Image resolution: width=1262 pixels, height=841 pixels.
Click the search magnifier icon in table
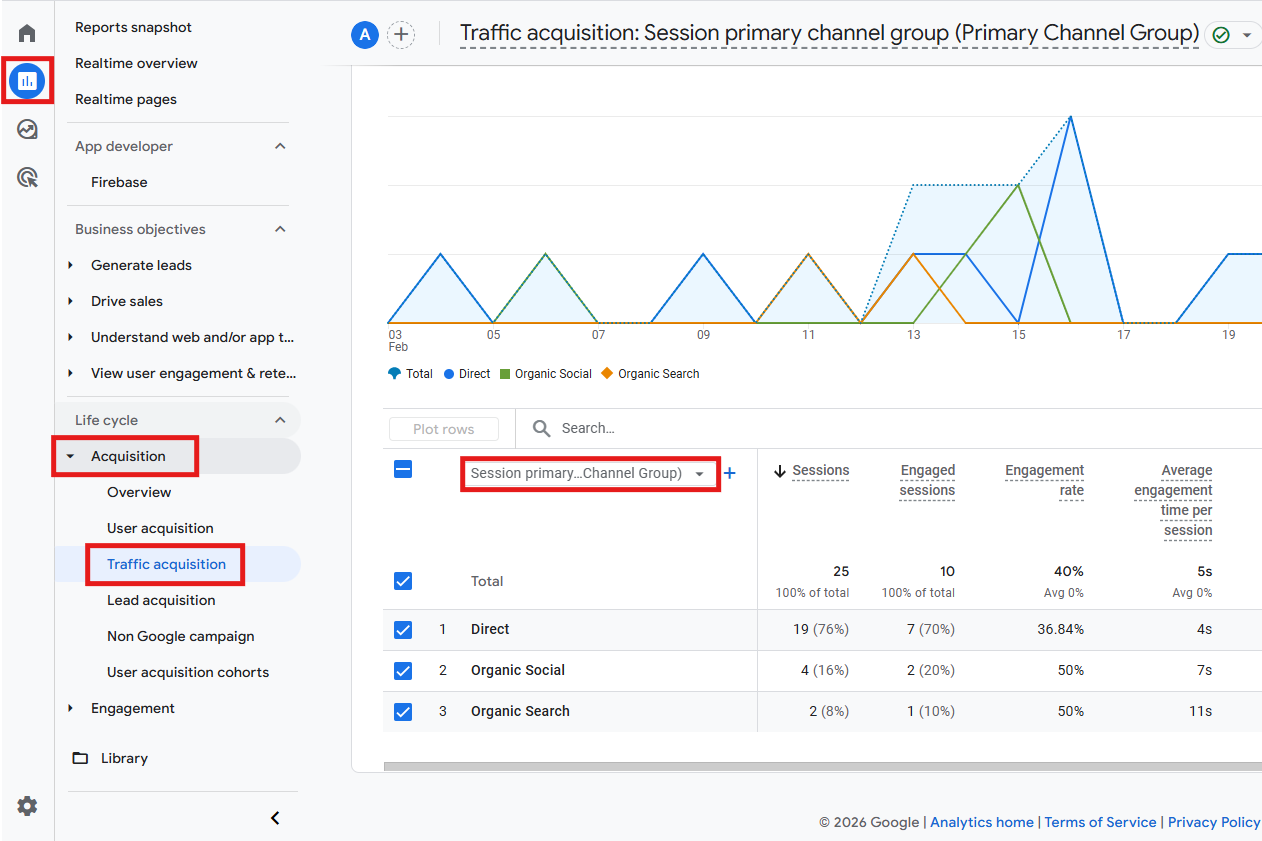tap(541, 428)
